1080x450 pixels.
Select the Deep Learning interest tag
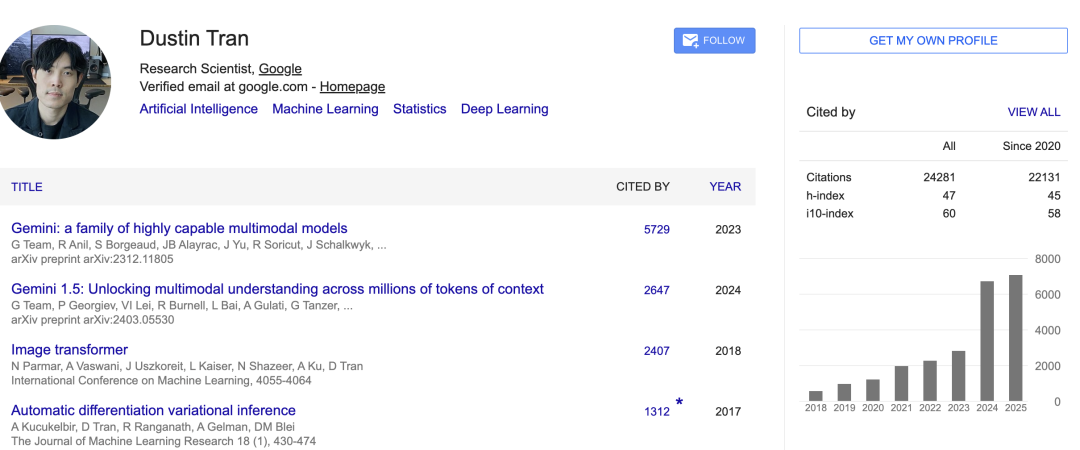coord(504,109)
